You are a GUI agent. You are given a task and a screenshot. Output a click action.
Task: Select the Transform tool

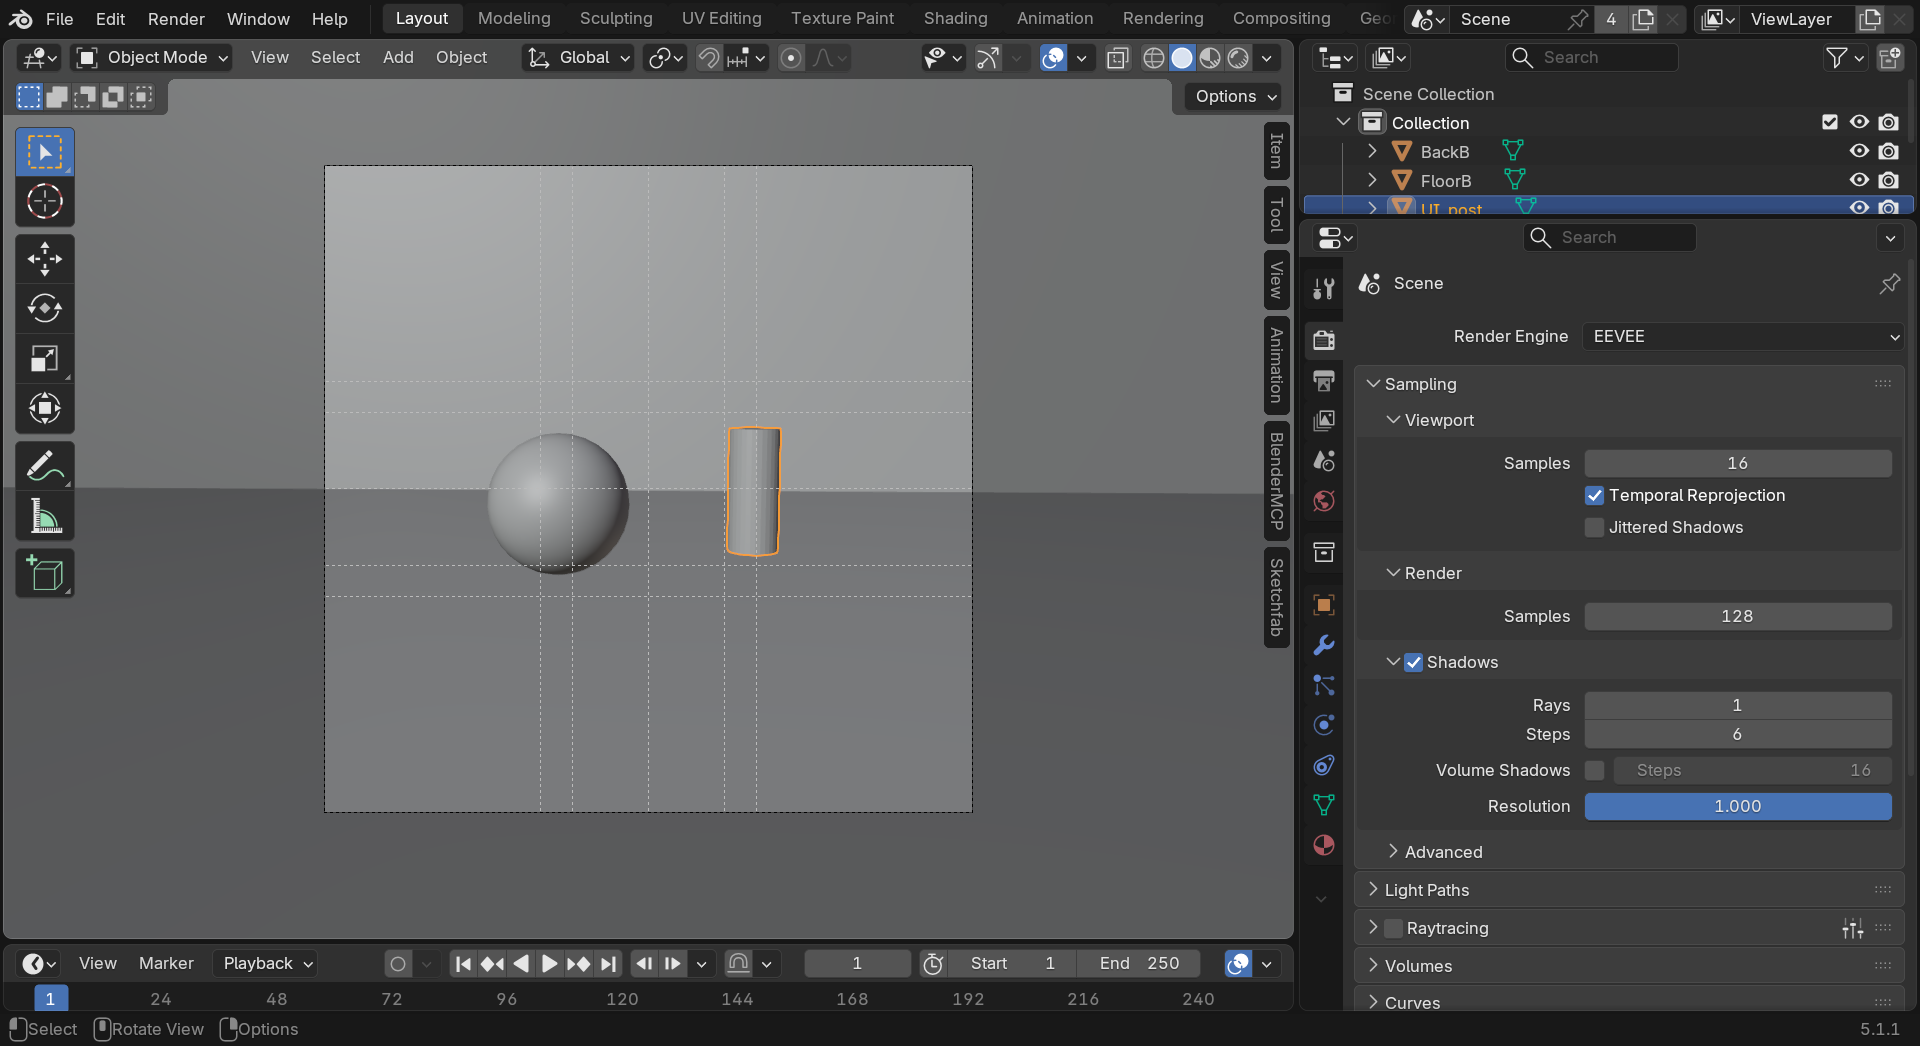45,408
